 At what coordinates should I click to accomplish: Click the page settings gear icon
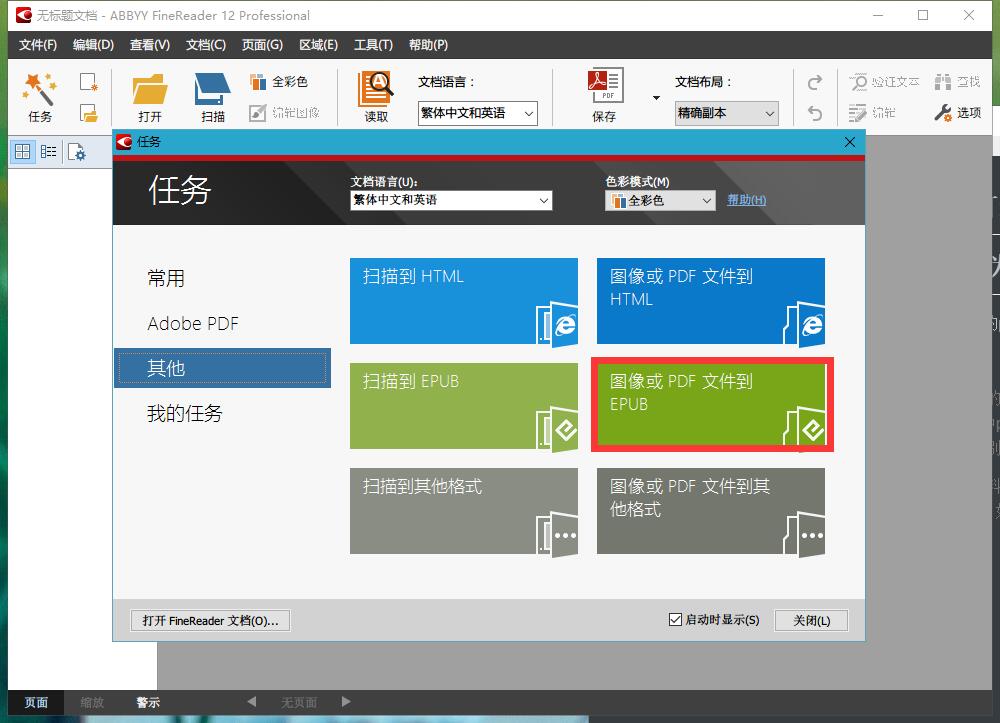(77, 152)
